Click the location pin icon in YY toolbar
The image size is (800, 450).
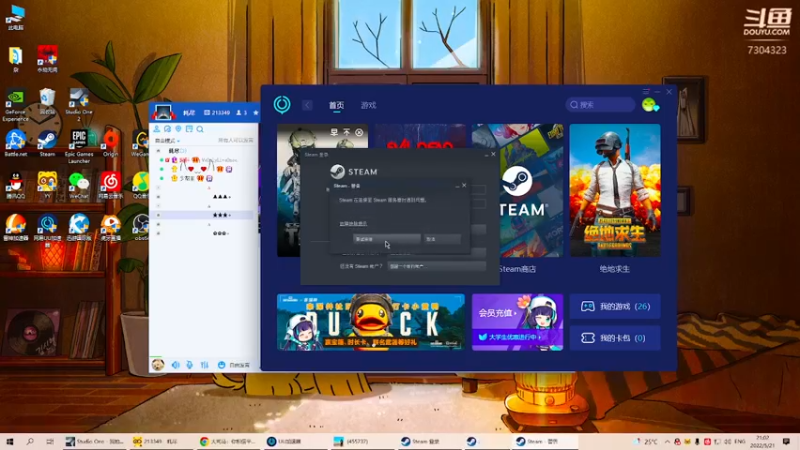[178, 129]
